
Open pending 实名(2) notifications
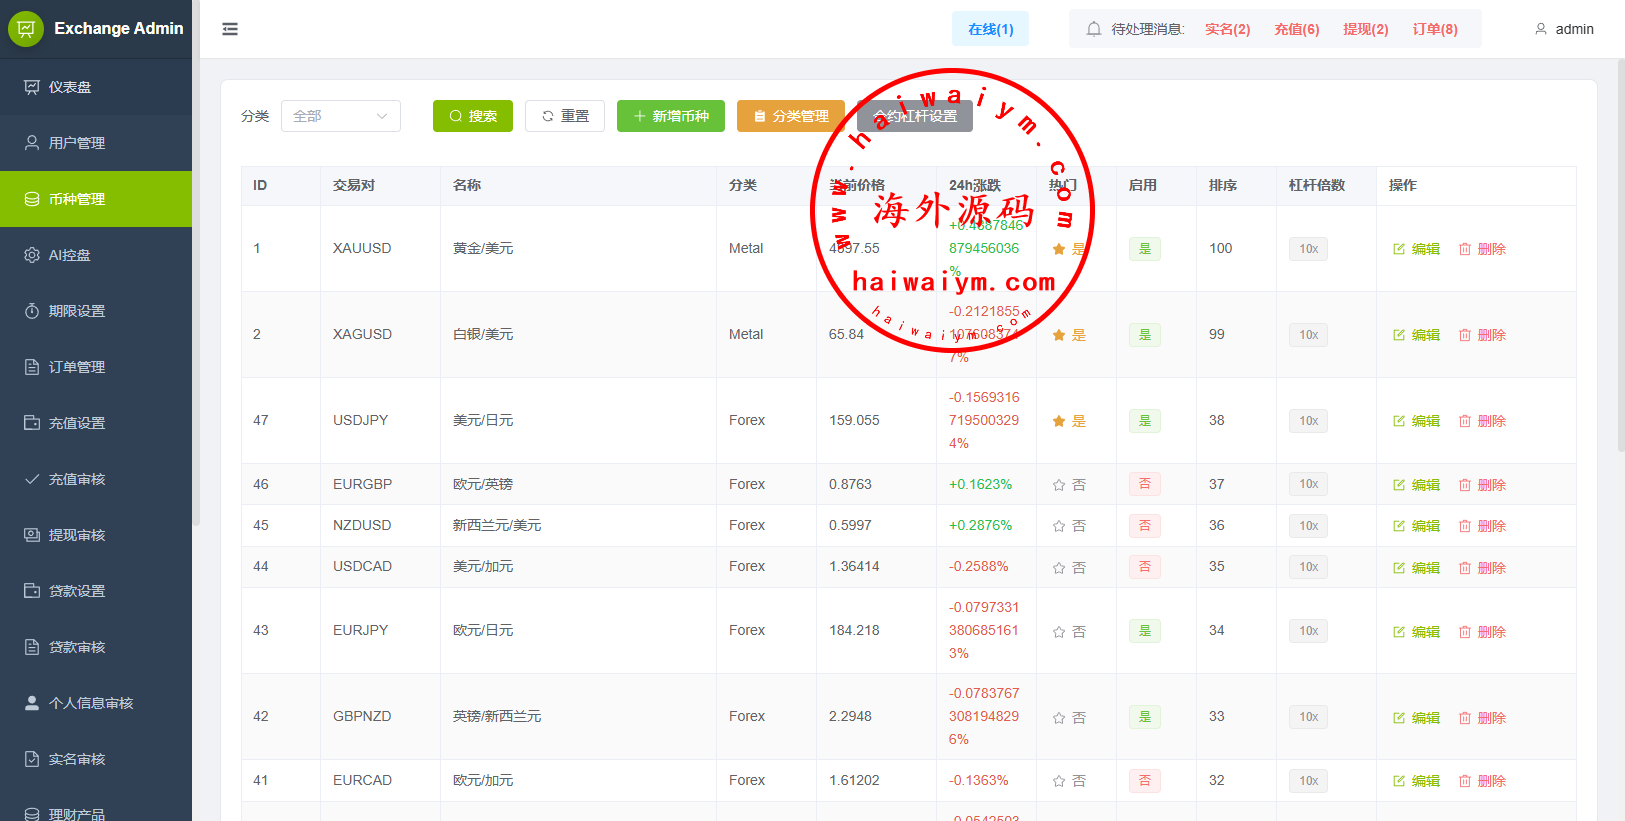(x=1227, y=29)
